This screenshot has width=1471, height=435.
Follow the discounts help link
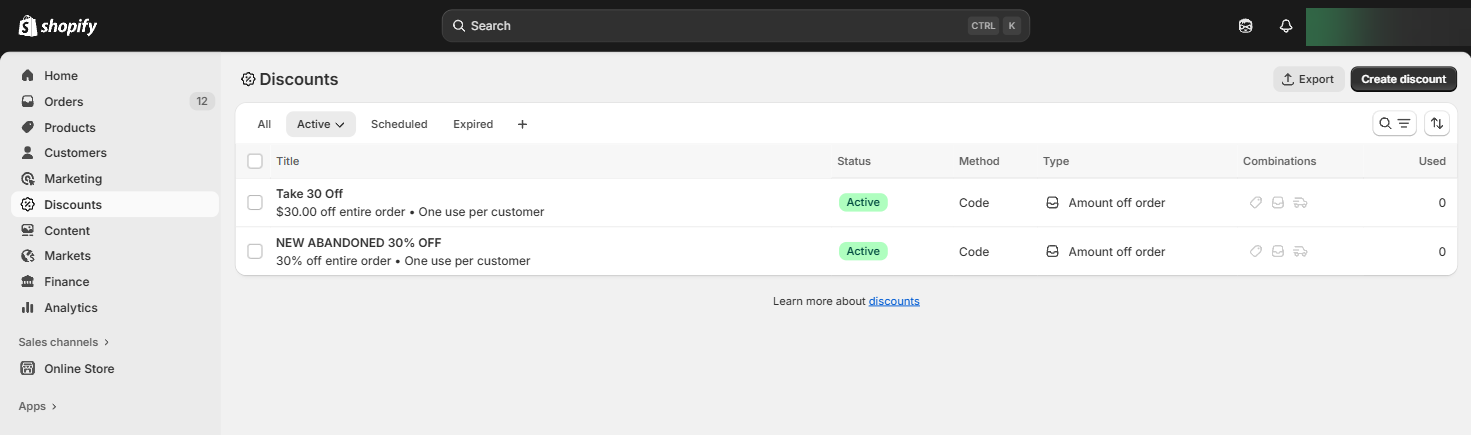coord(894,301)
